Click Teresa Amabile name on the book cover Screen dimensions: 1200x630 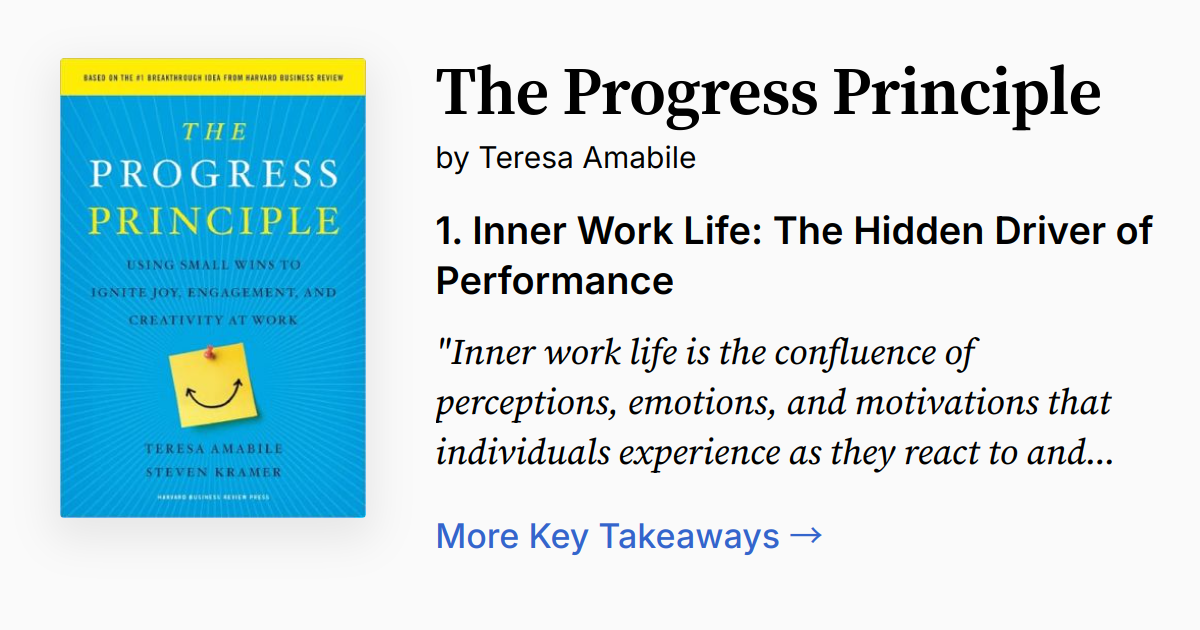pyautogui.click(x=213, y=449)
